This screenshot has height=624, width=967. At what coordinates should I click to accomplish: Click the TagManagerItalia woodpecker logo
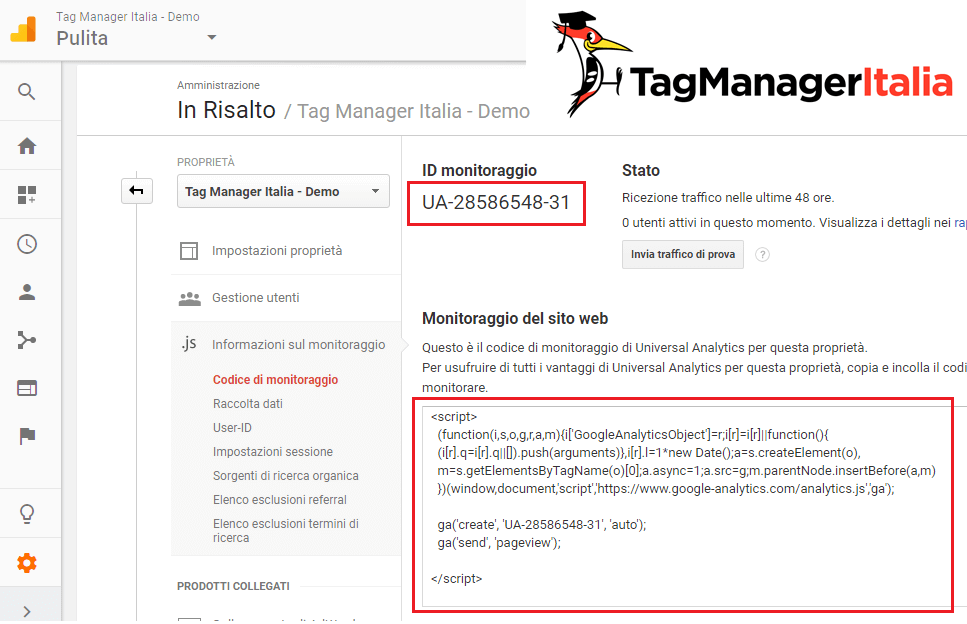(752, 65)
